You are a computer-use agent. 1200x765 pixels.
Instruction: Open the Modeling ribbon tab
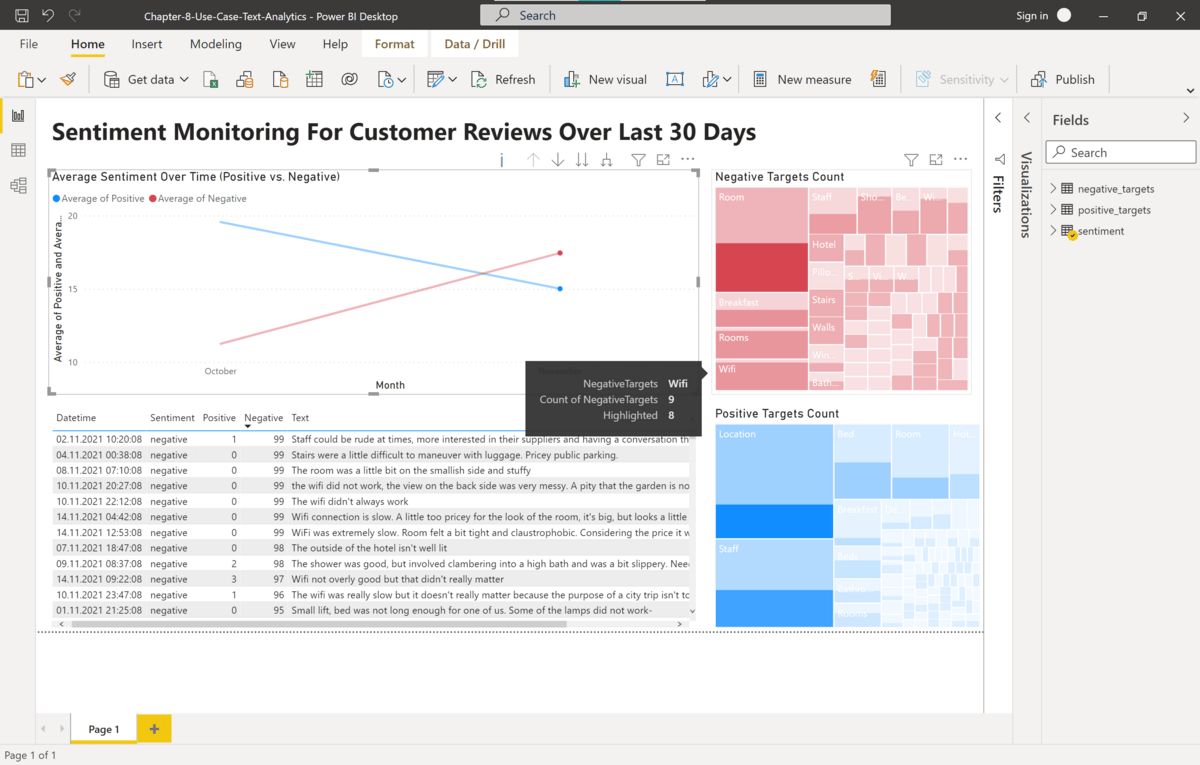216,44
